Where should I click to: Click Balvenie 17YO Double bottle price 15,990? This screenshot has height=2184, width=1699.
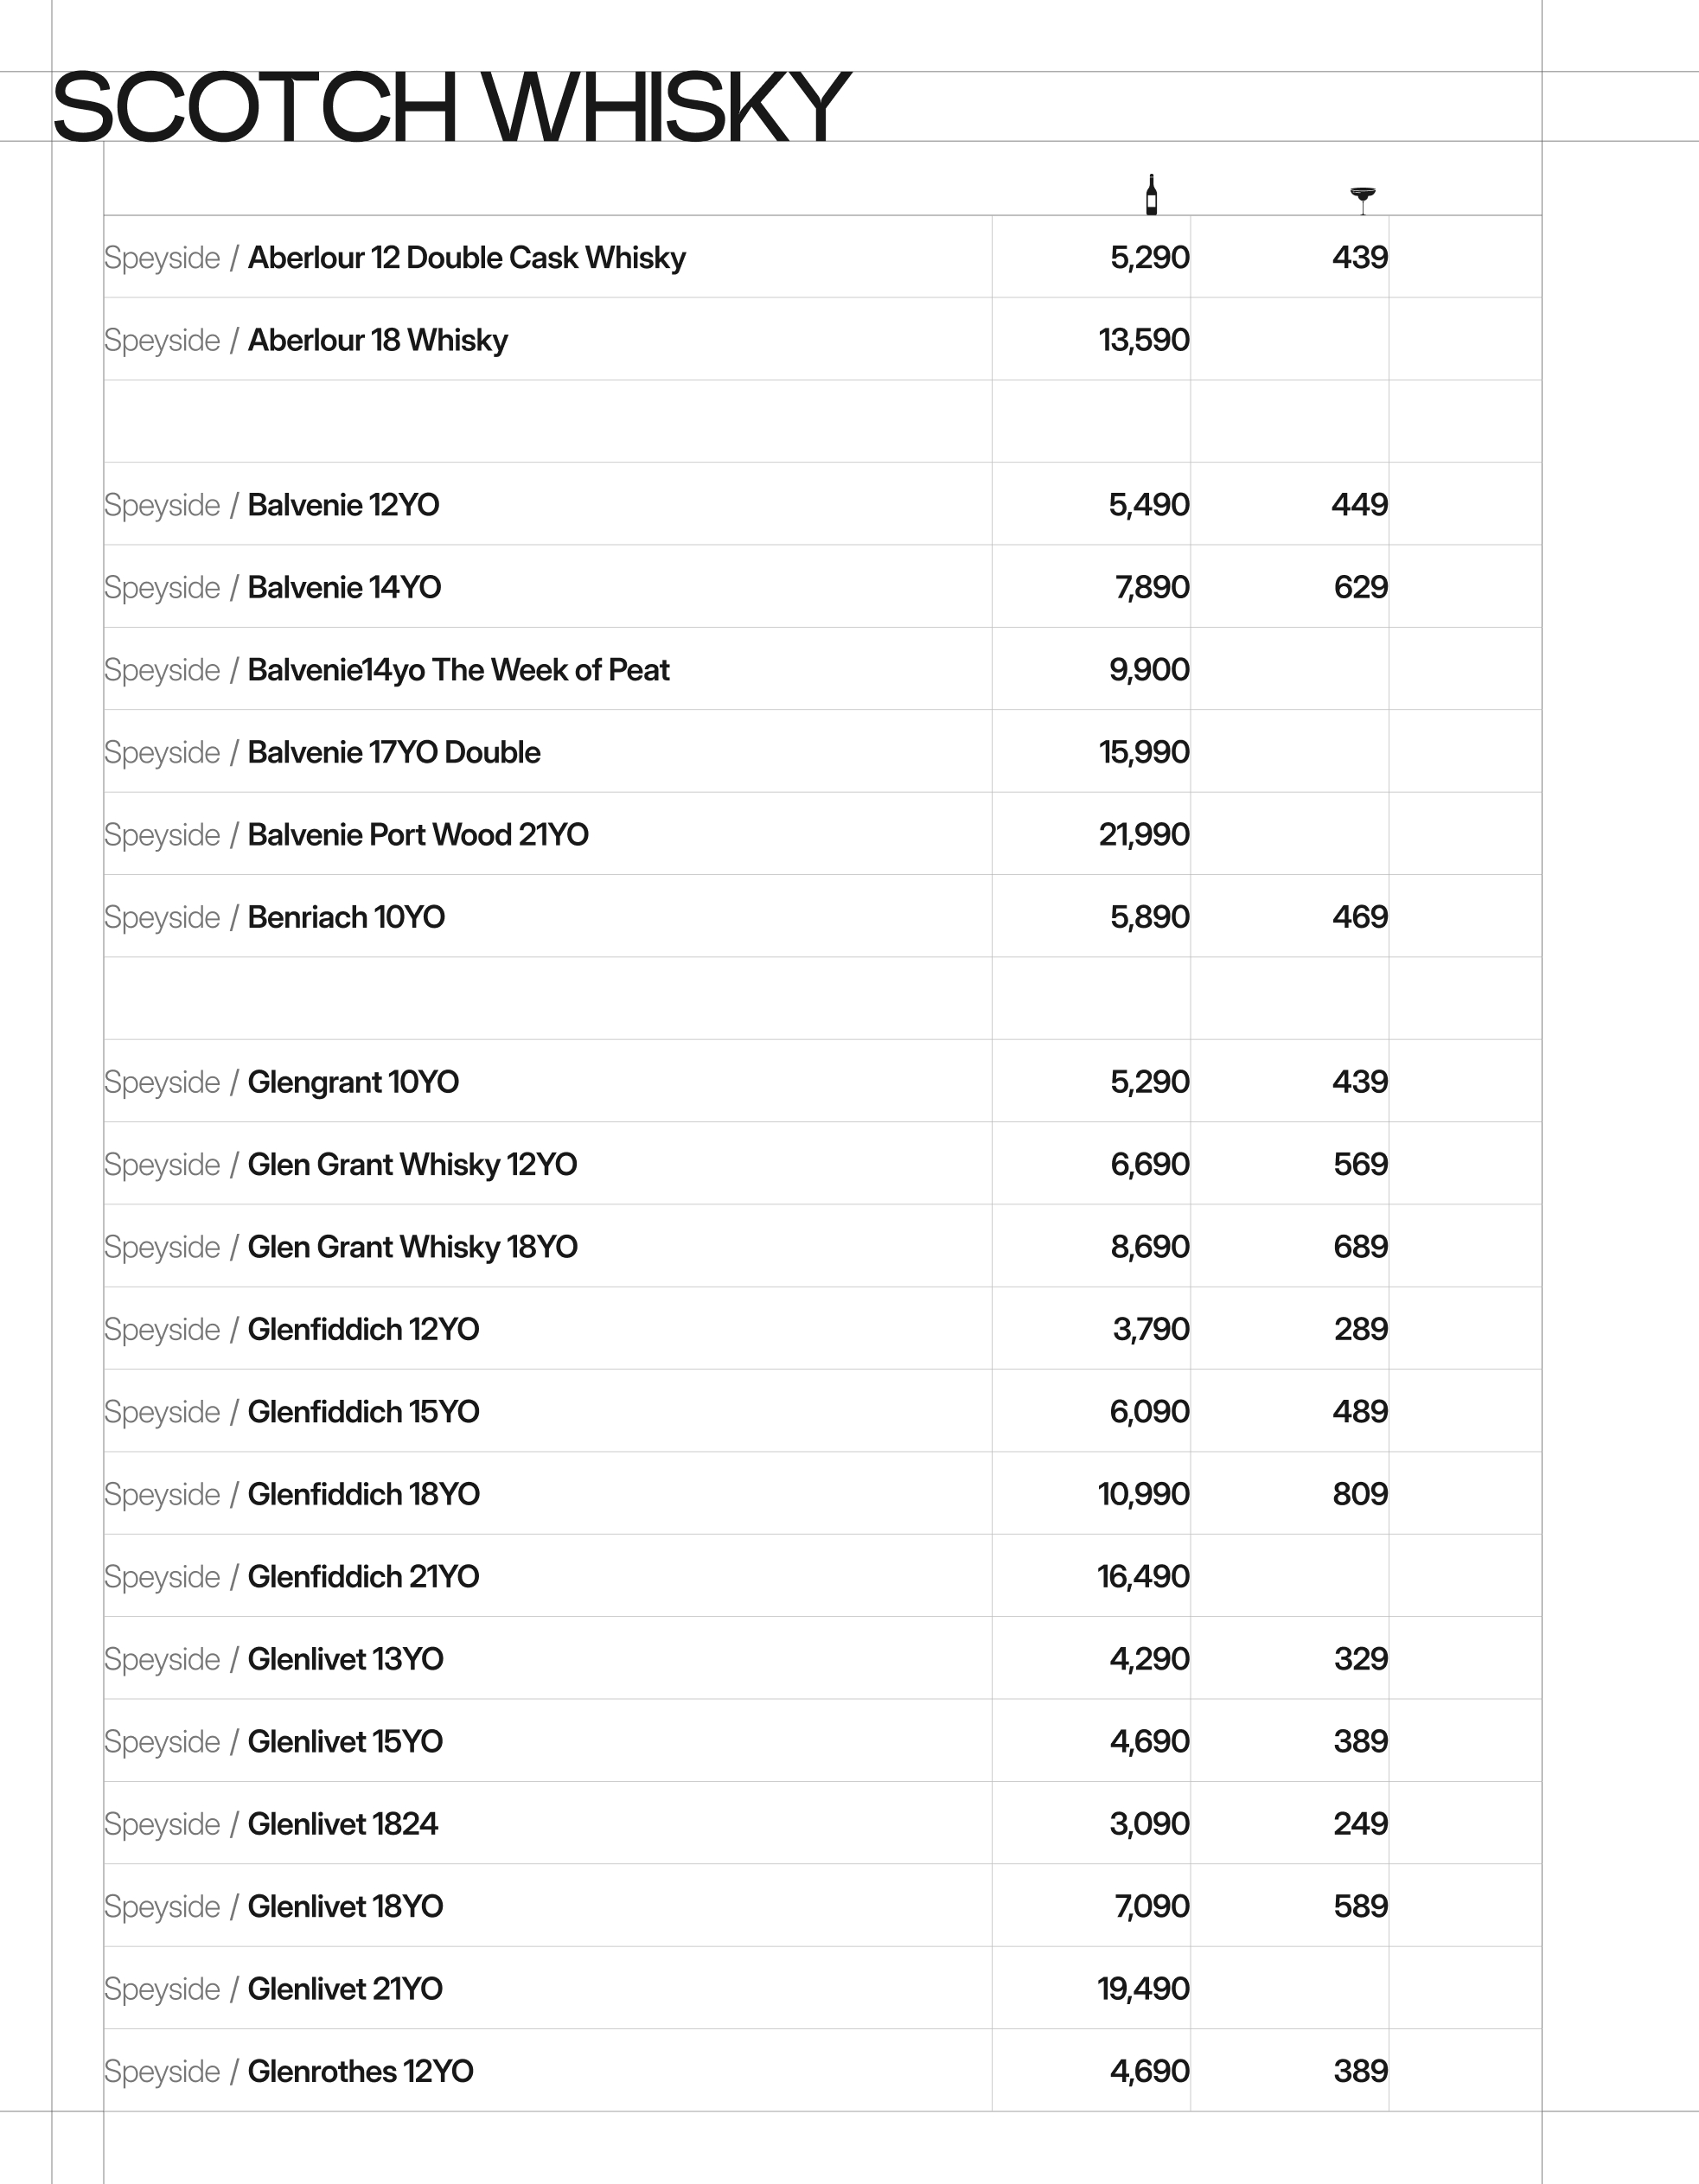tap(1144, 752)
